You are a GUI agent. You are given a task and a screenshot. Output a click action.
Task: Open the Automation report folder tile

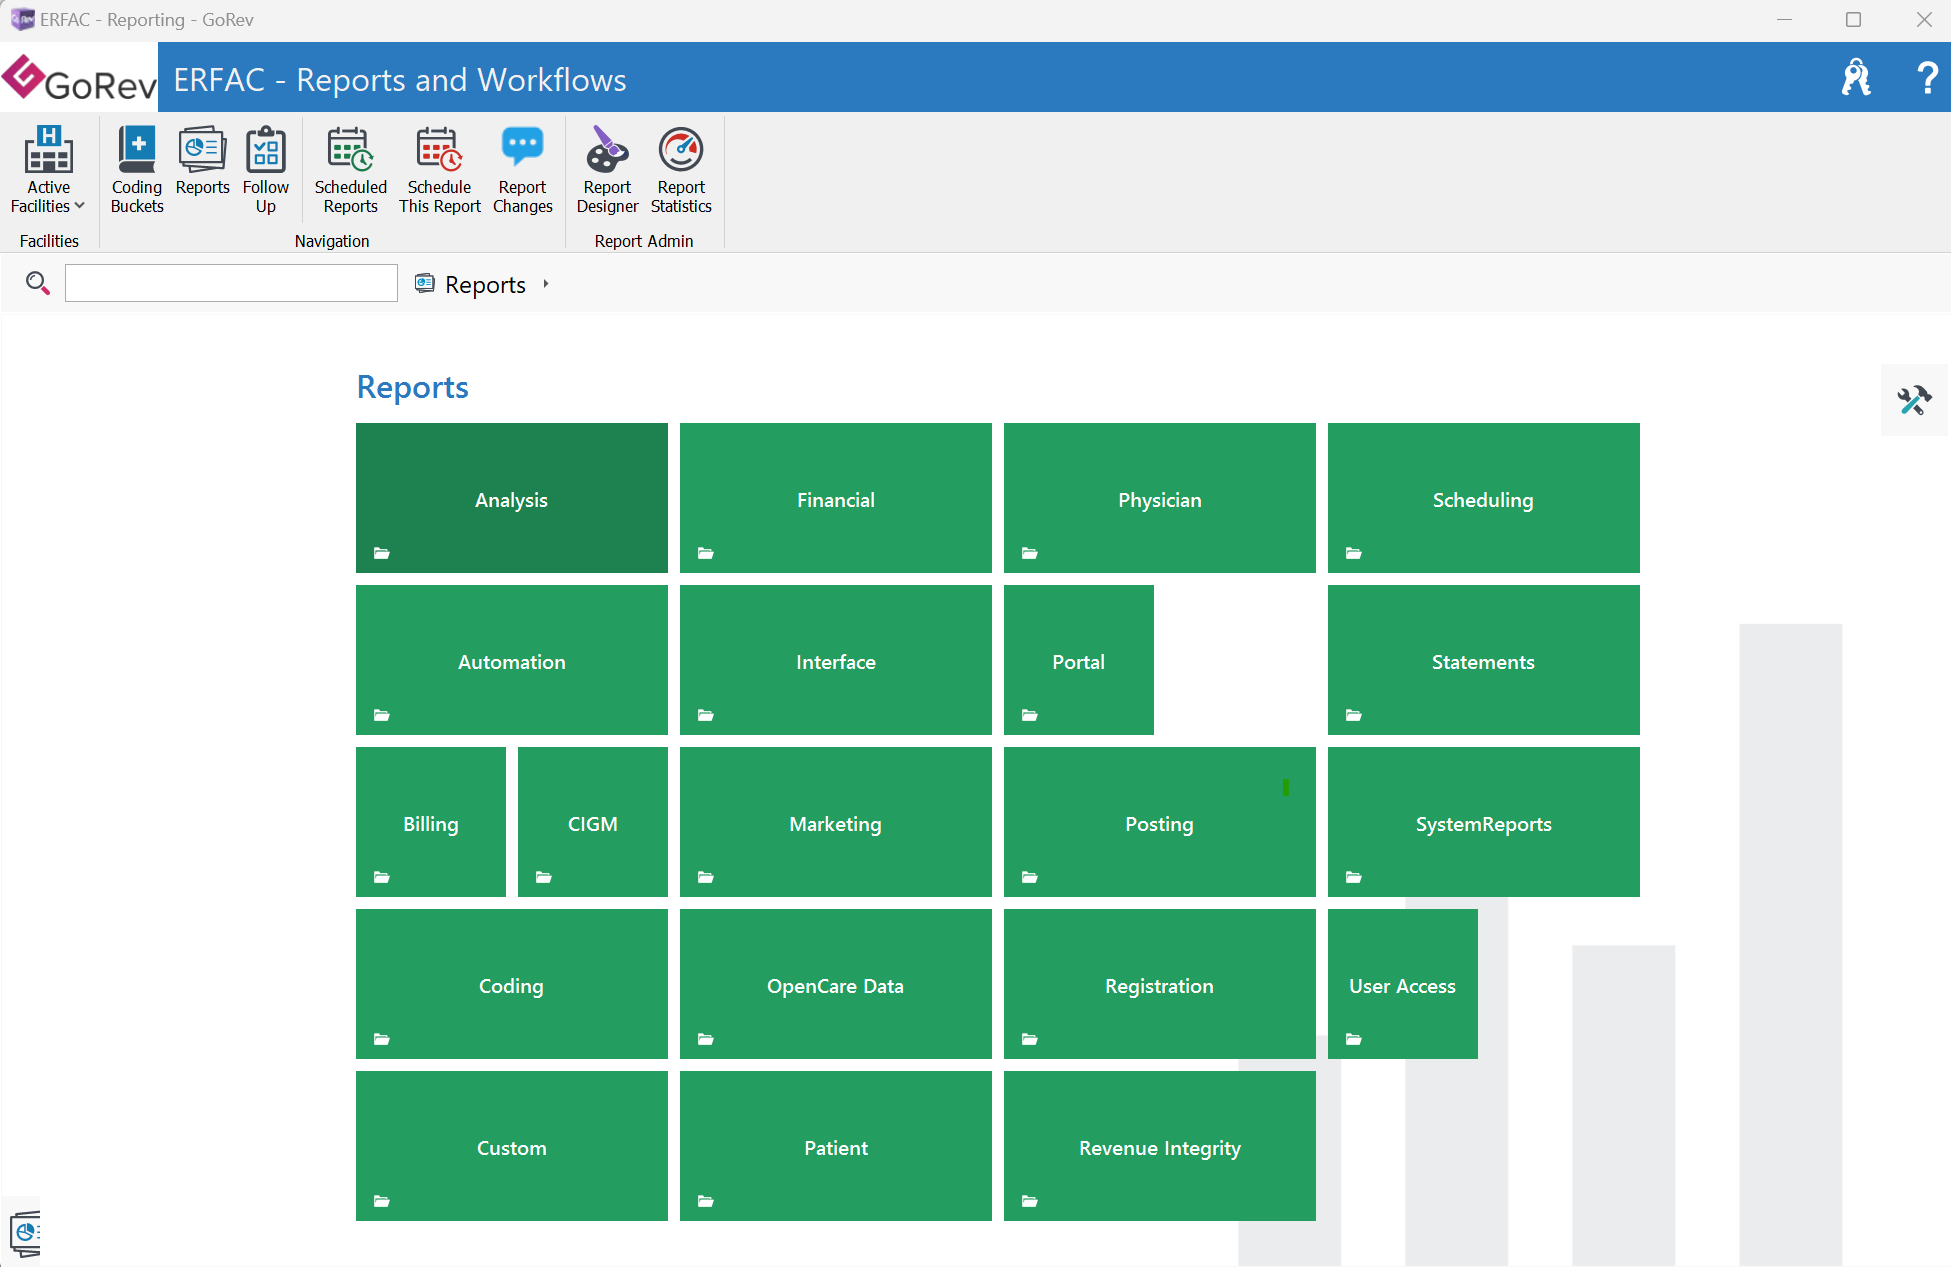(512, 660)
